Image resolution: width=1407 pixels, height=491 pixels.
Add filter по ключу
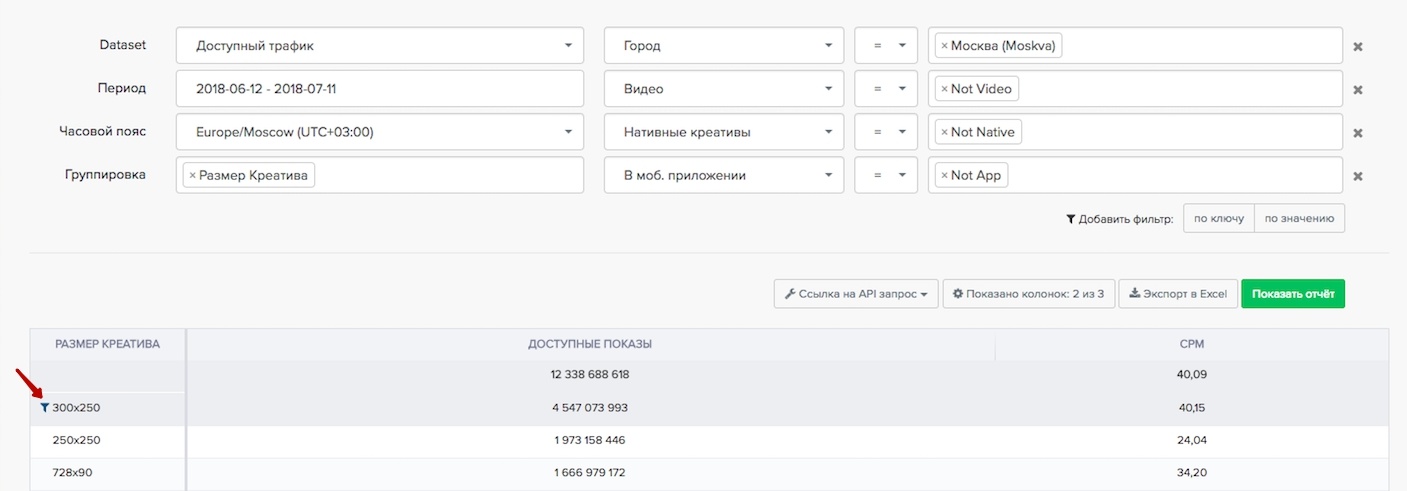[x=1218, y=218]
